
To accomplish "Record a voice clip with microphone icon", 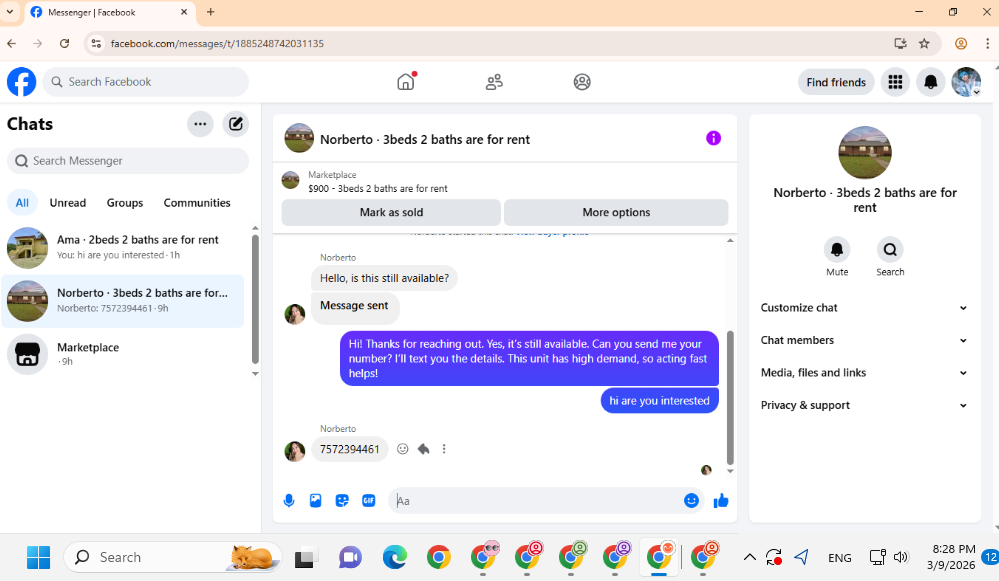I will (x=289, y=501).
